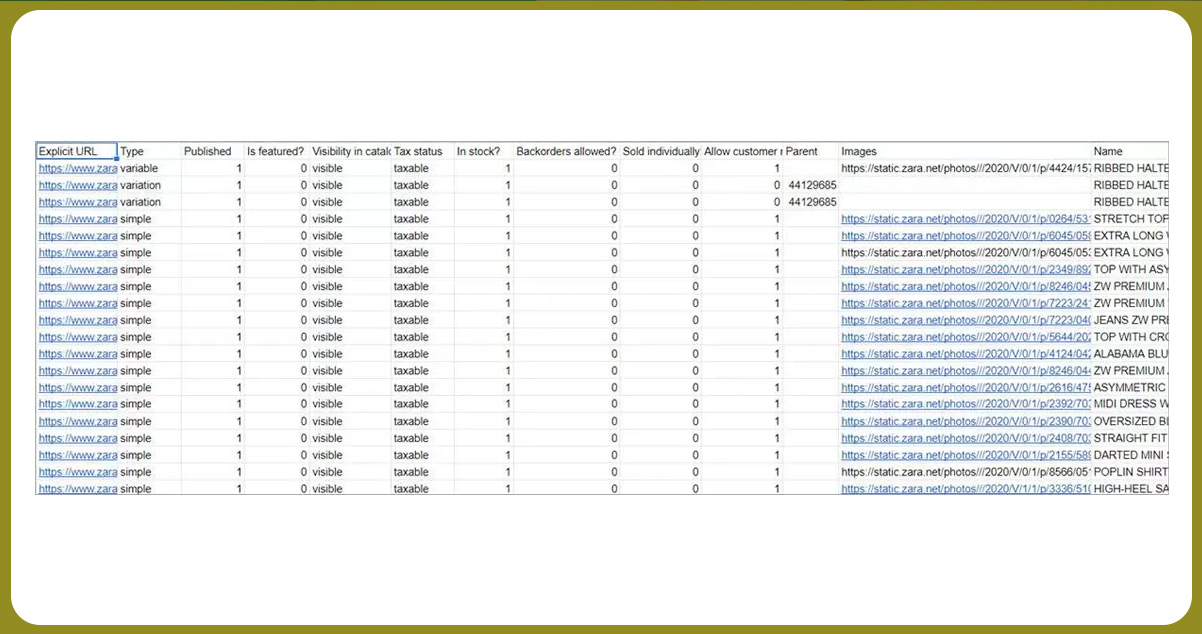Click the TOP WITH CRO name cell
The height and width of the screenshot is (634, 1202).
point(1130,337)
